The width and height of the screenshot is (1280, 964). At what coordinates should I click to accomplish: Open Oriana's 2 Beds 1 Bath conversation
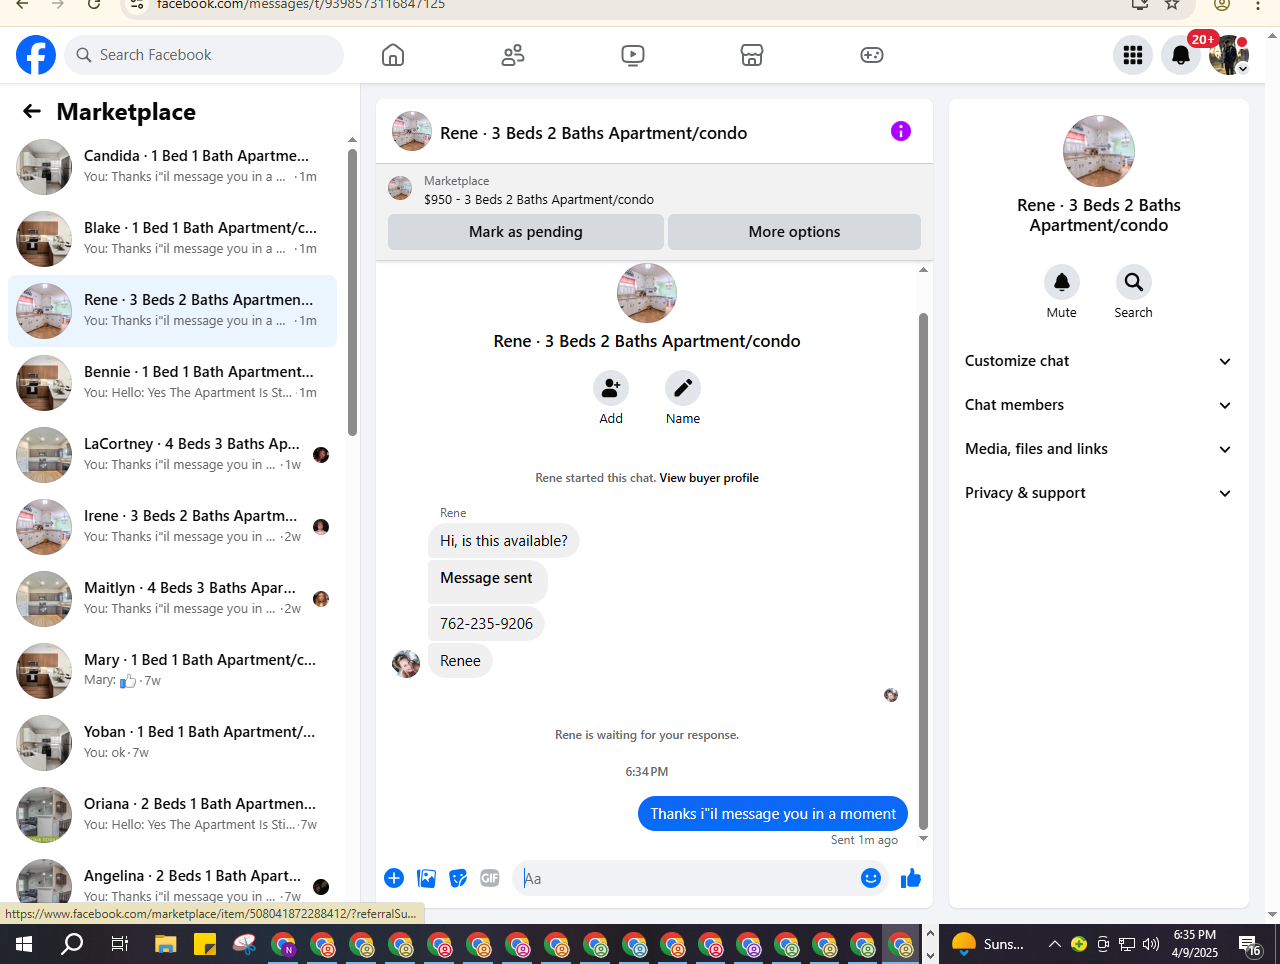172,815
